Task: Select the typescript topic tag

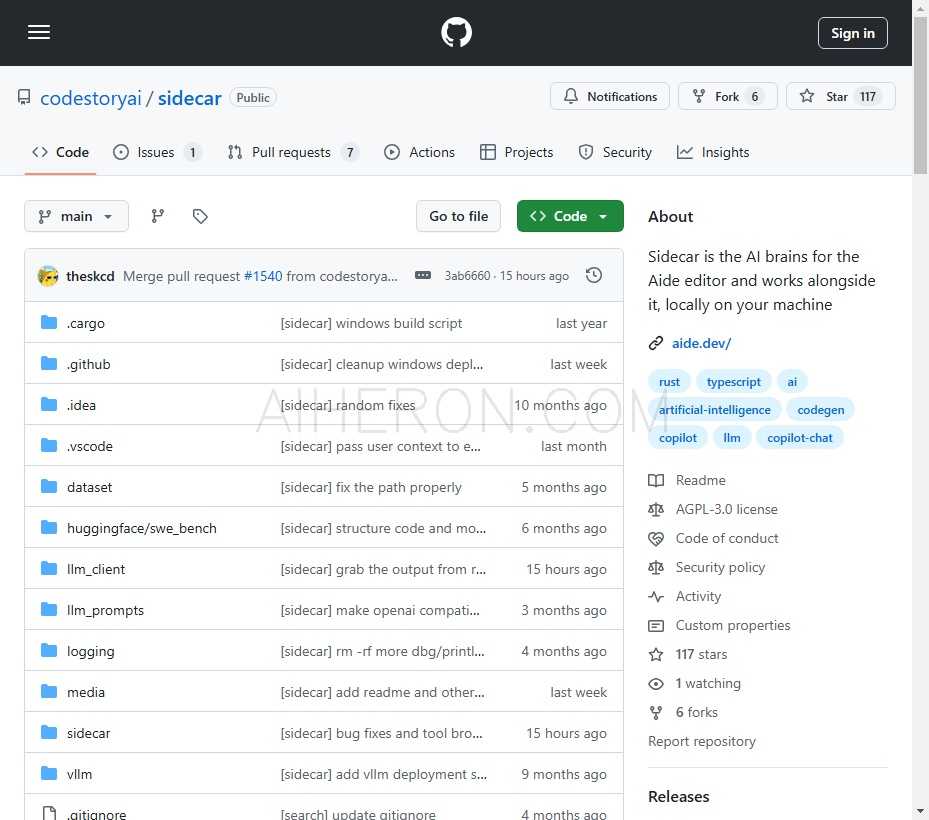Action: point(733,382)
